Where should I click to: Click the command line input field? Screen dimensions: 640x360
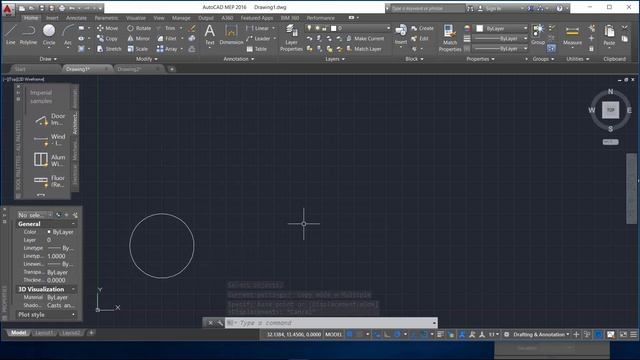point(331,323)
